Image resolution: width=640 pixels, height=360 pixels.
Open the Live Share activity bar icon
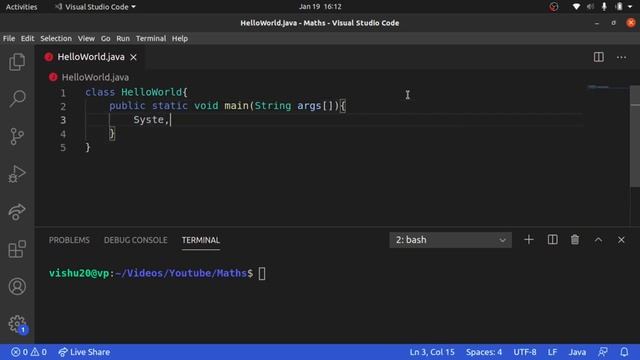[x=17, y=211]
